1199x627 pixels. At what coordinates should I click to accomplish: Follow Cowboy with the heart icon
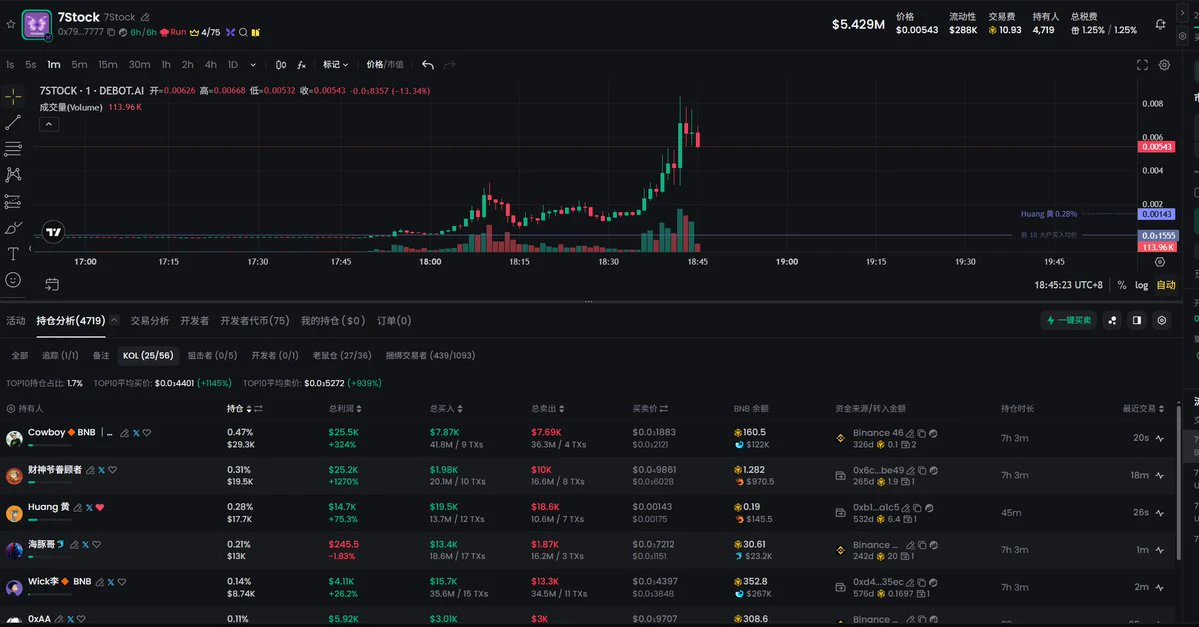coord(147,433)
